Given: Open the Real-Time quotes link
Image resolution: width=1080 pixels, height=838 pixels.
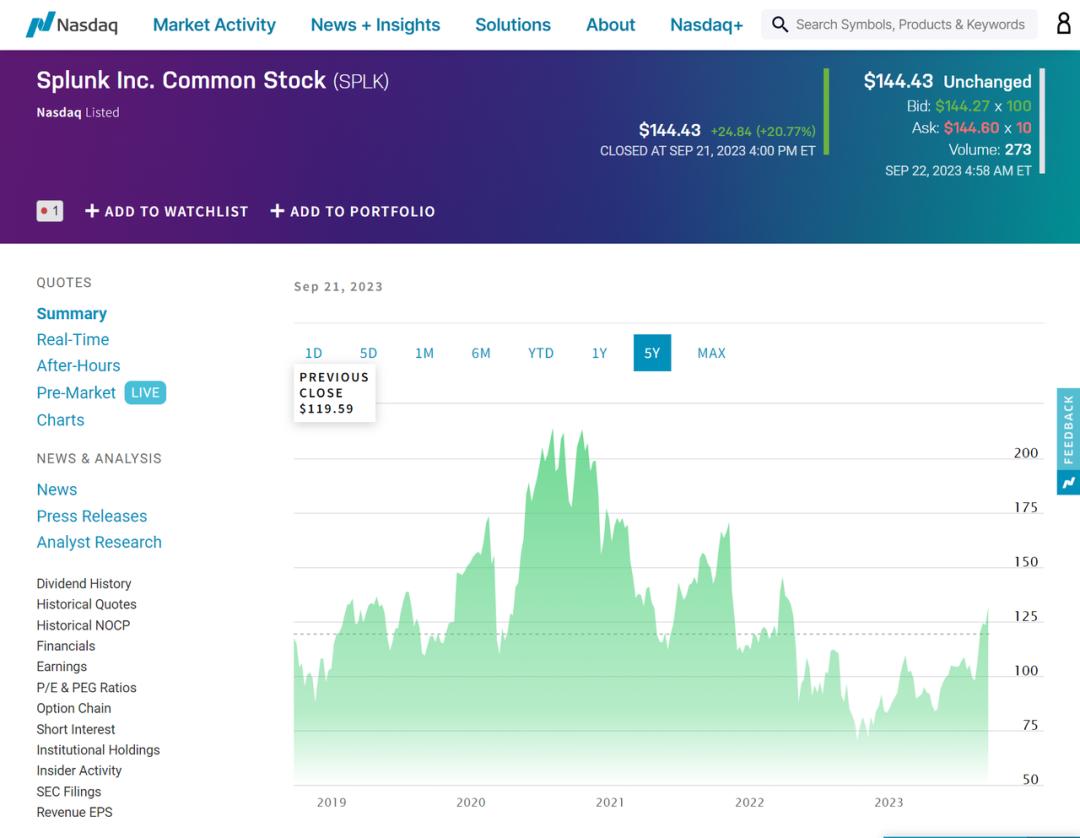Looking at the screenshot, I should (73, 339).
